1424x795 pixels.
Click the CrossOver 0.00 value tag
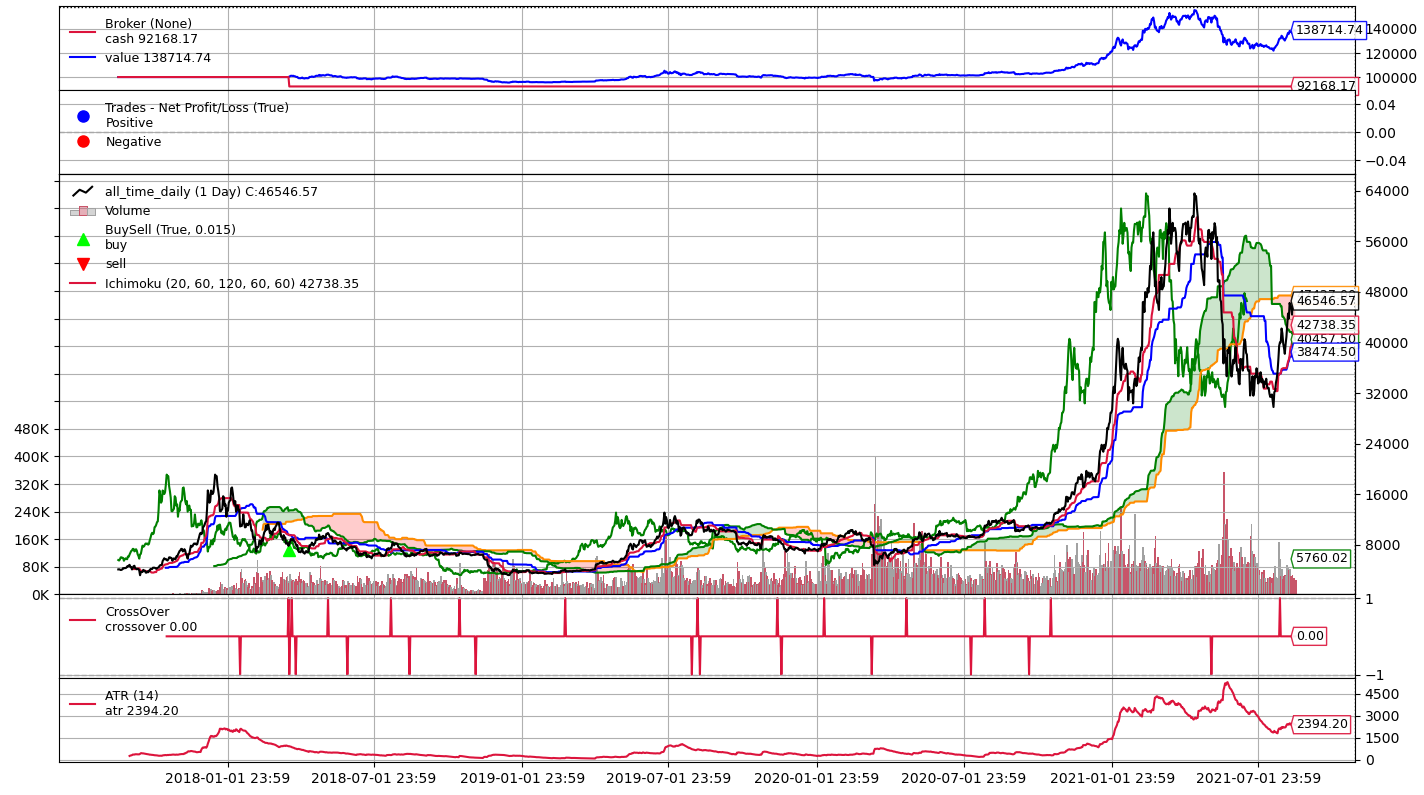pos(1309,636)
